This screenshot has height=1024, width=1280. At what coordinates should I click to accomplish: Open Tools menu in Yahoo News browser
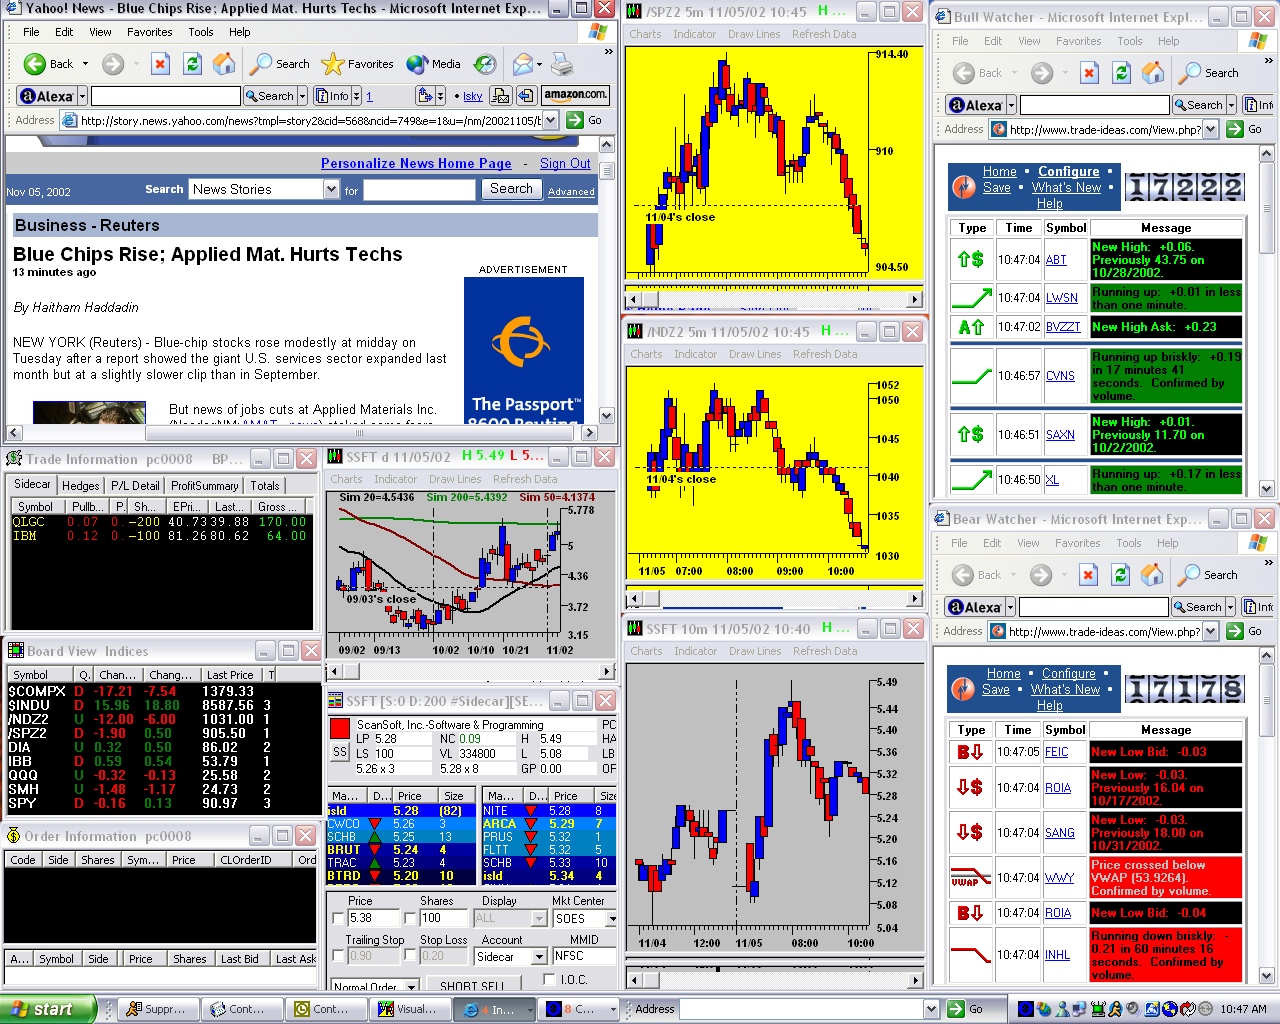(x=201, y=32)
